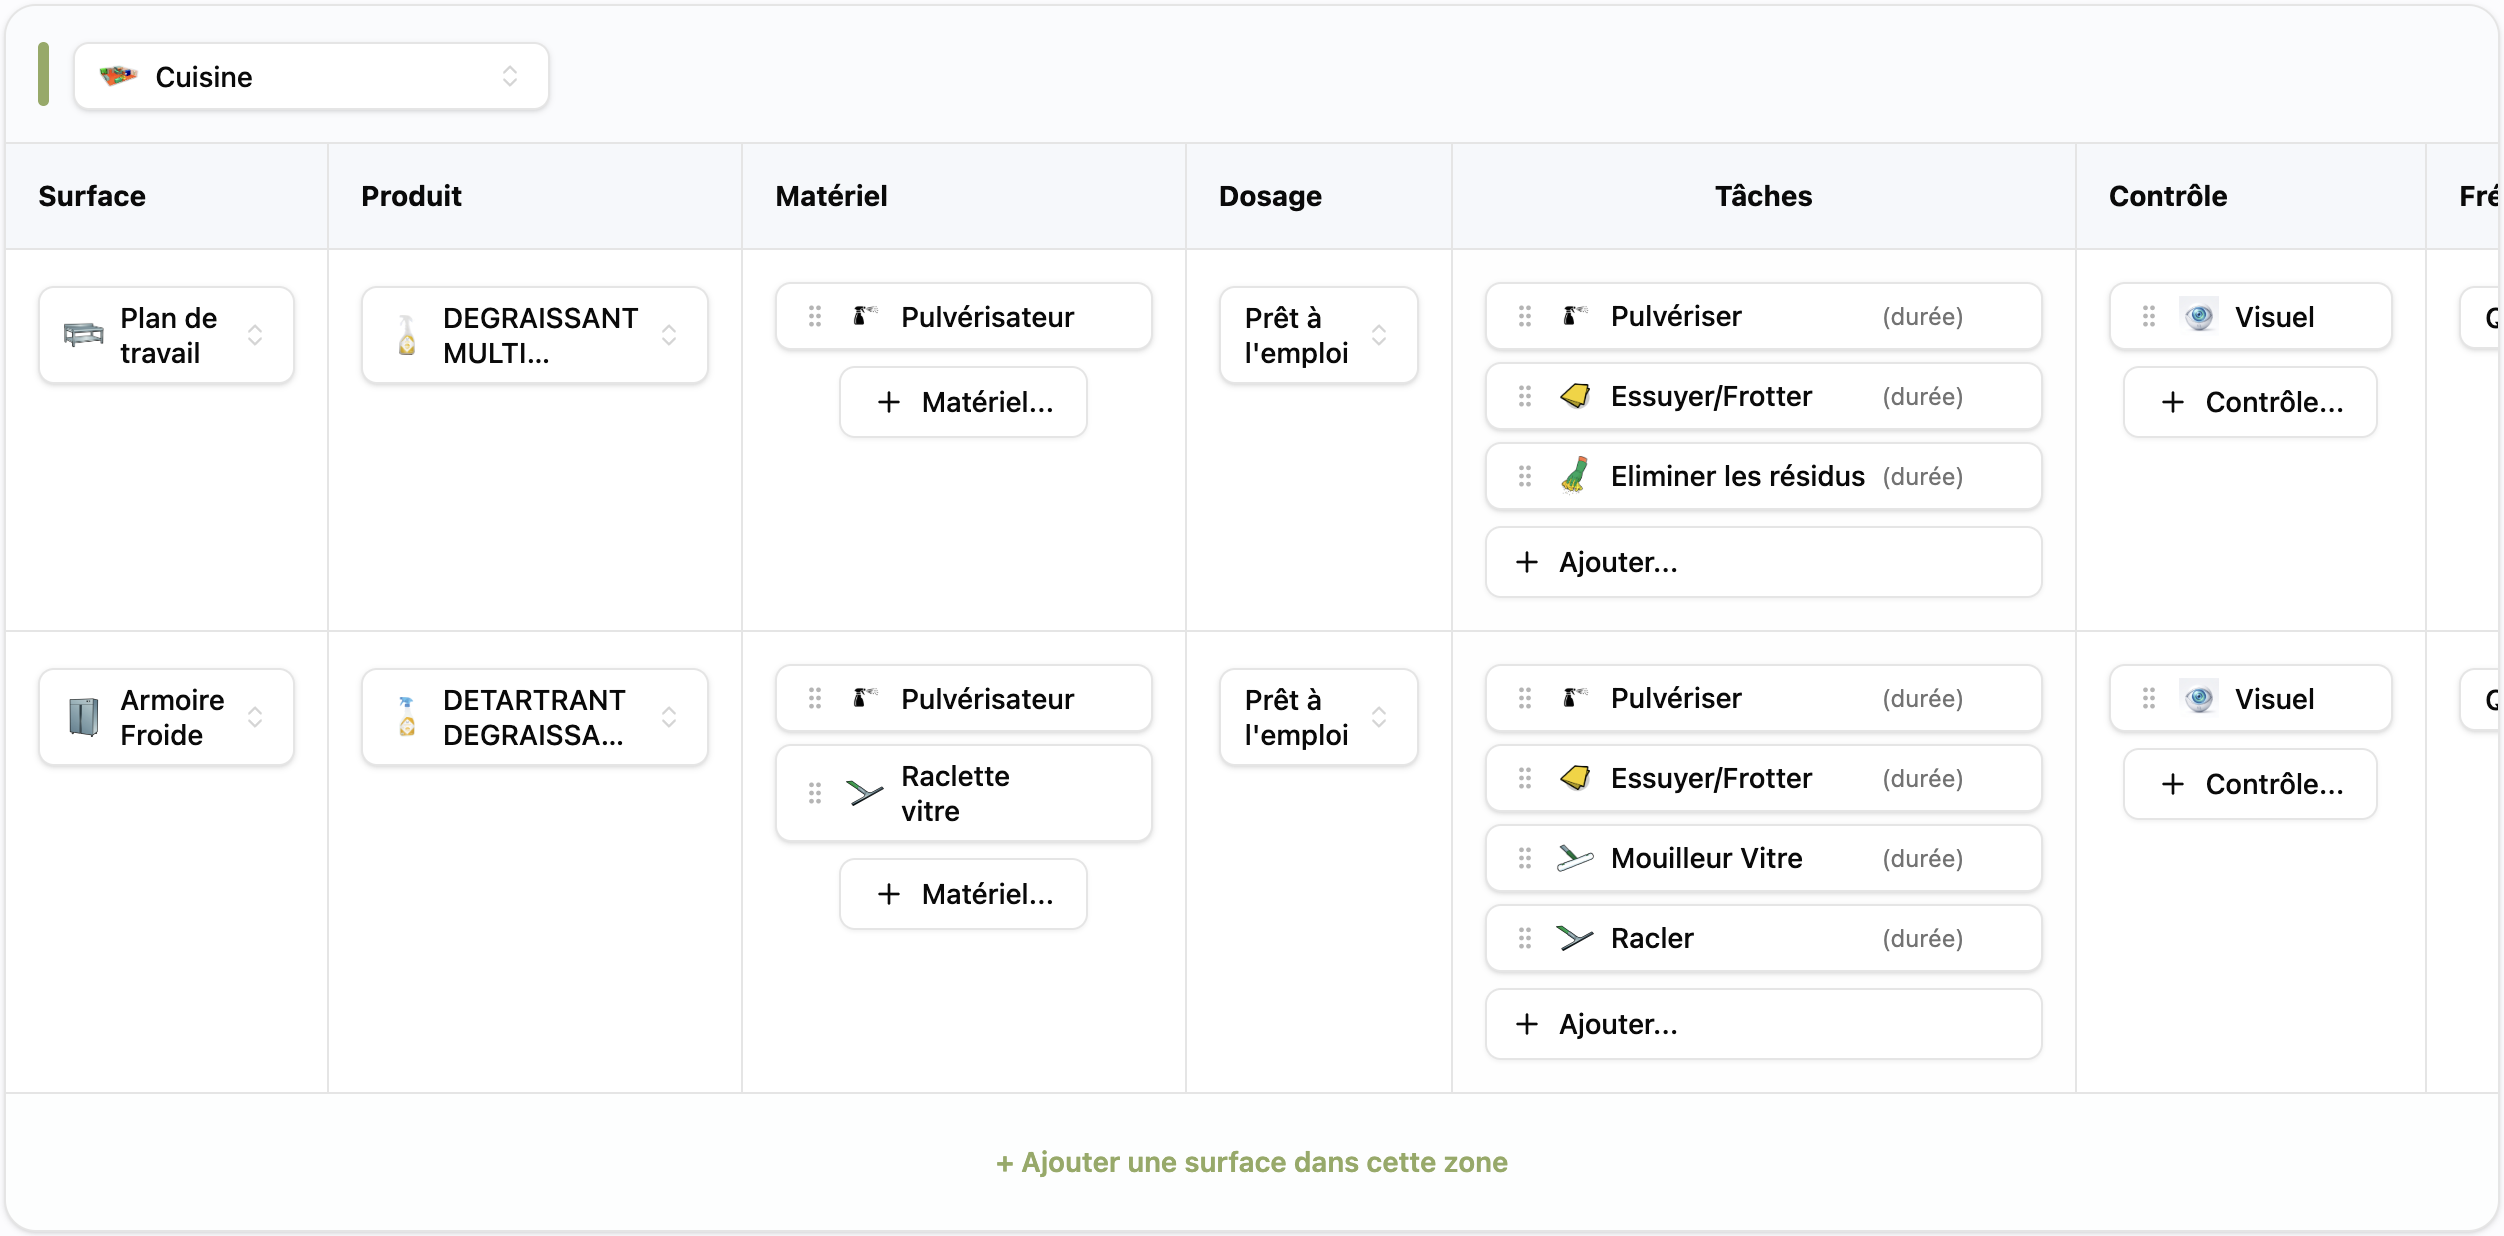Viewport: 2504px width, 1236px height.
Task: Click the DETARTRANT DEGRAISSA product bottle icon
Action: coord(407,717)
